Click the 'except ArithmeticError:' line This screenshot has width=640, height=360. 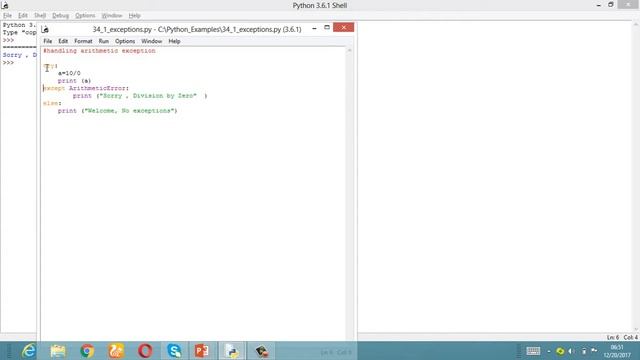pos(86,88)
